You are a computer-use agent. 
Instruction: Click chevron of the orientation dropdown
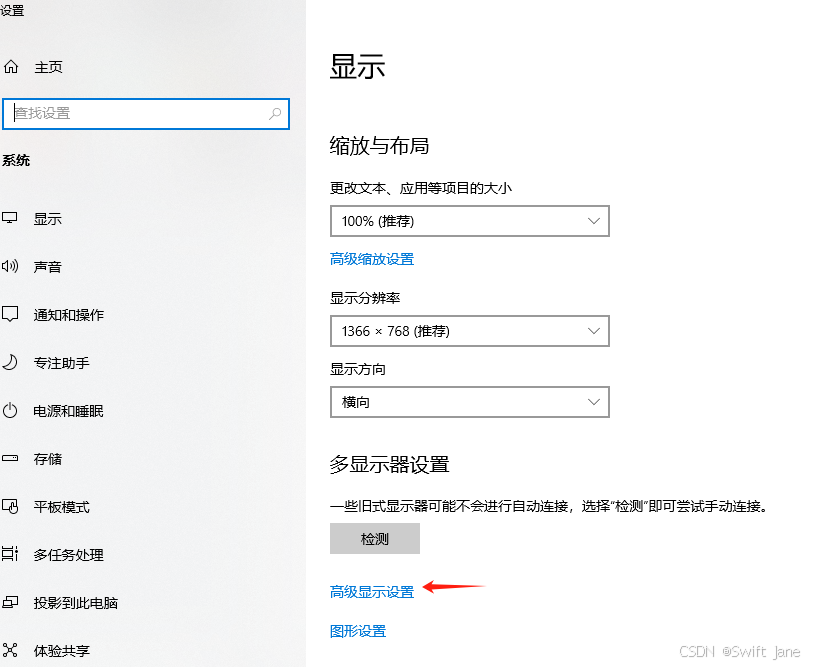click(x=594, y=402)
